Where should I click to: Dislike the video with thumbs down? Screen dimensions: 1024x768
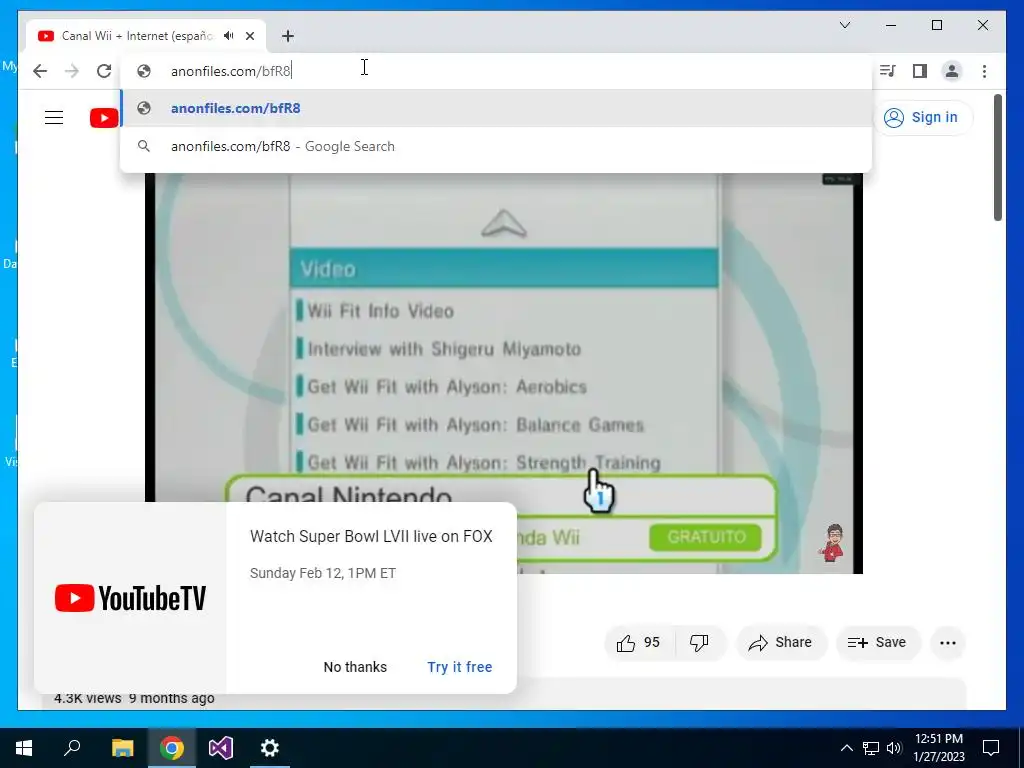[699, 643]
